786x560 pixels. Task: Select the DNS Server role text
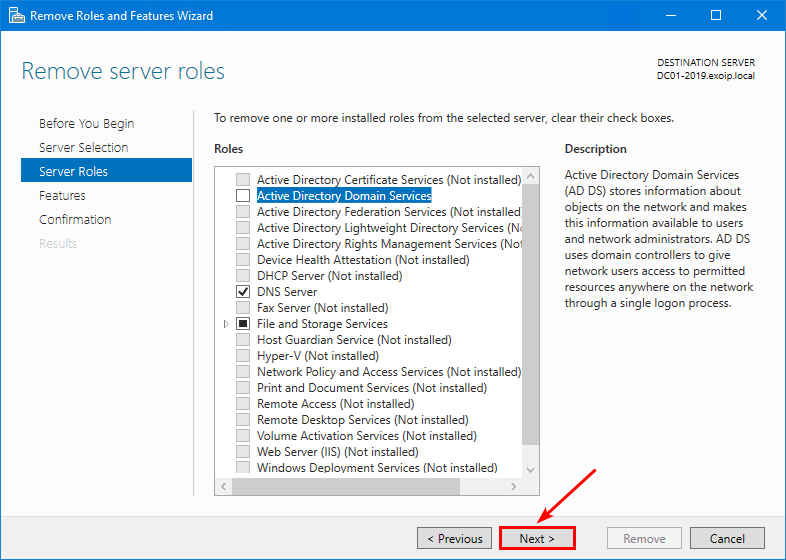(287, 292)
